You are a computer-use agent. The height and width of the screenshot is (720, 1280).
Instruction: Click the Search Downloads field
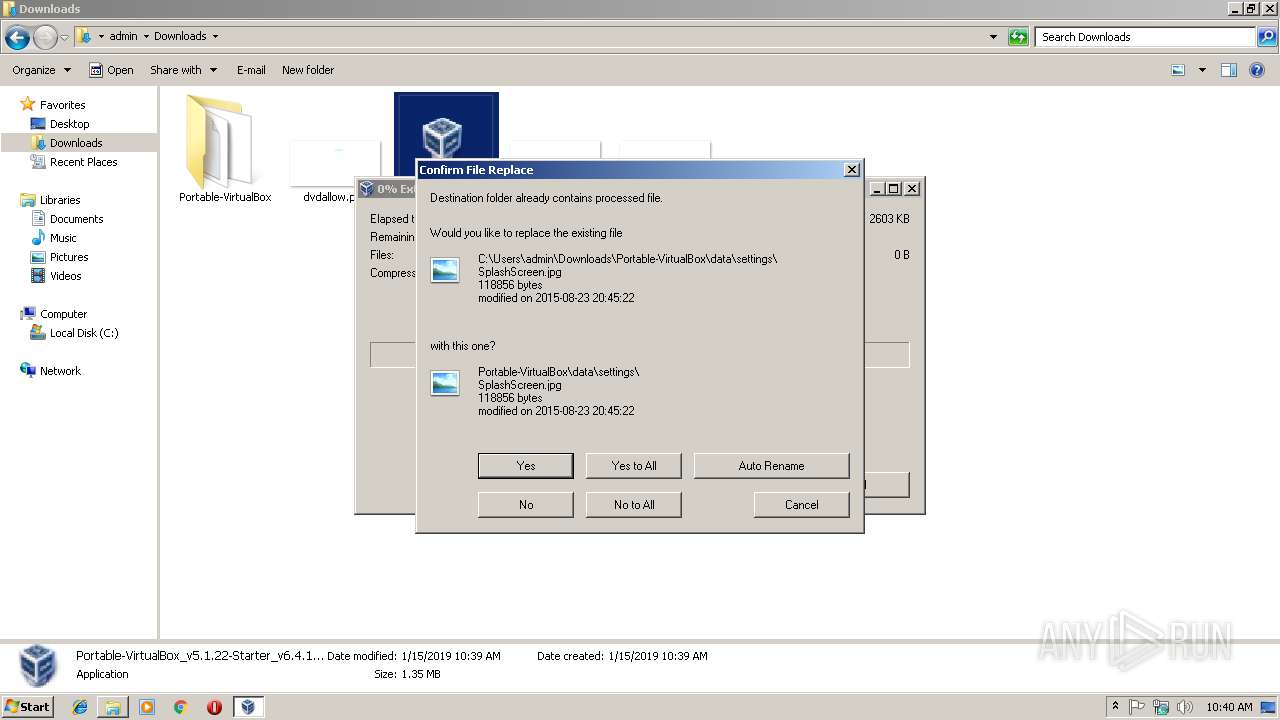(x=1146, y=37)
